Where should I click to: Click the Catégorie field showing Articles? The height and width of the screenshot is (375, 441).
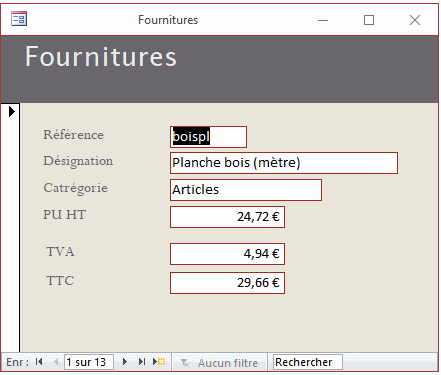pos(246,190)
